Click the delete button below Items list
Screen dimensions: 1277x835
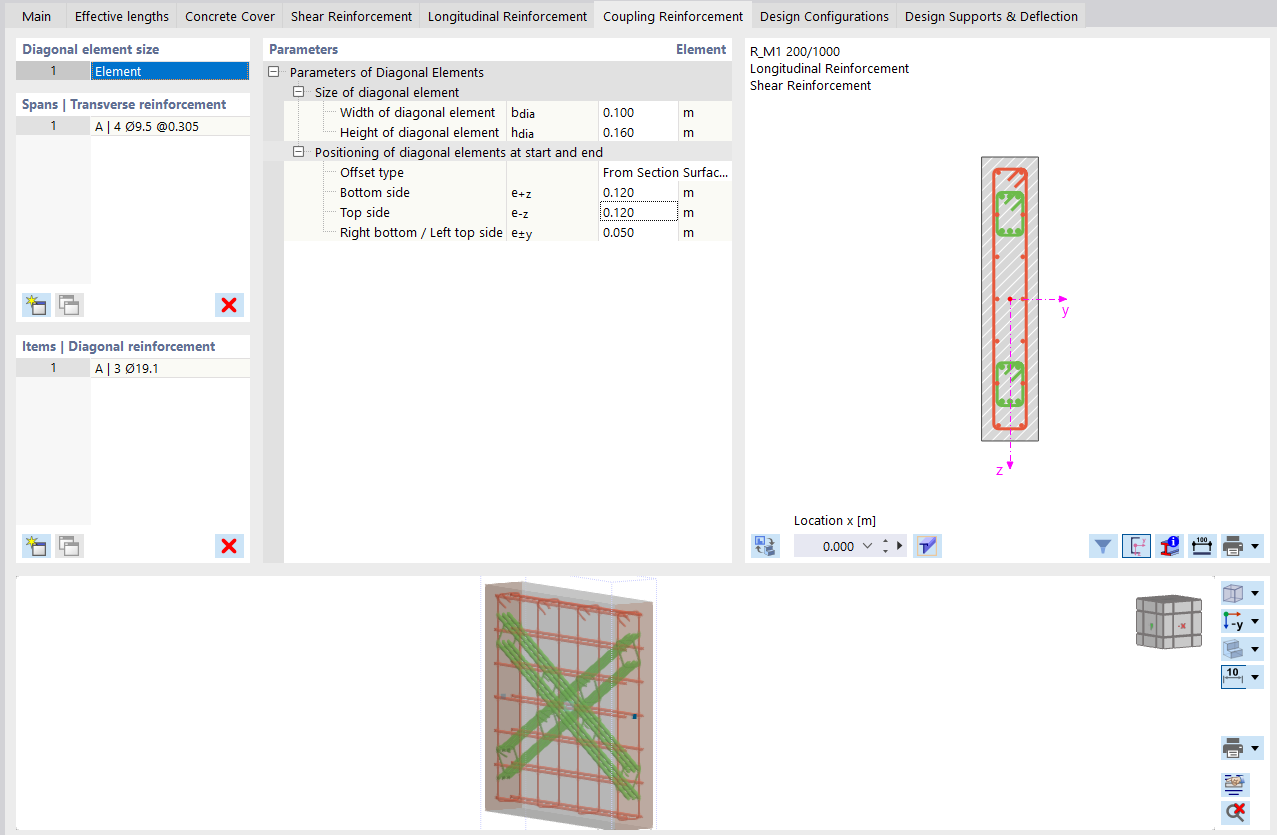coord(228,546)
